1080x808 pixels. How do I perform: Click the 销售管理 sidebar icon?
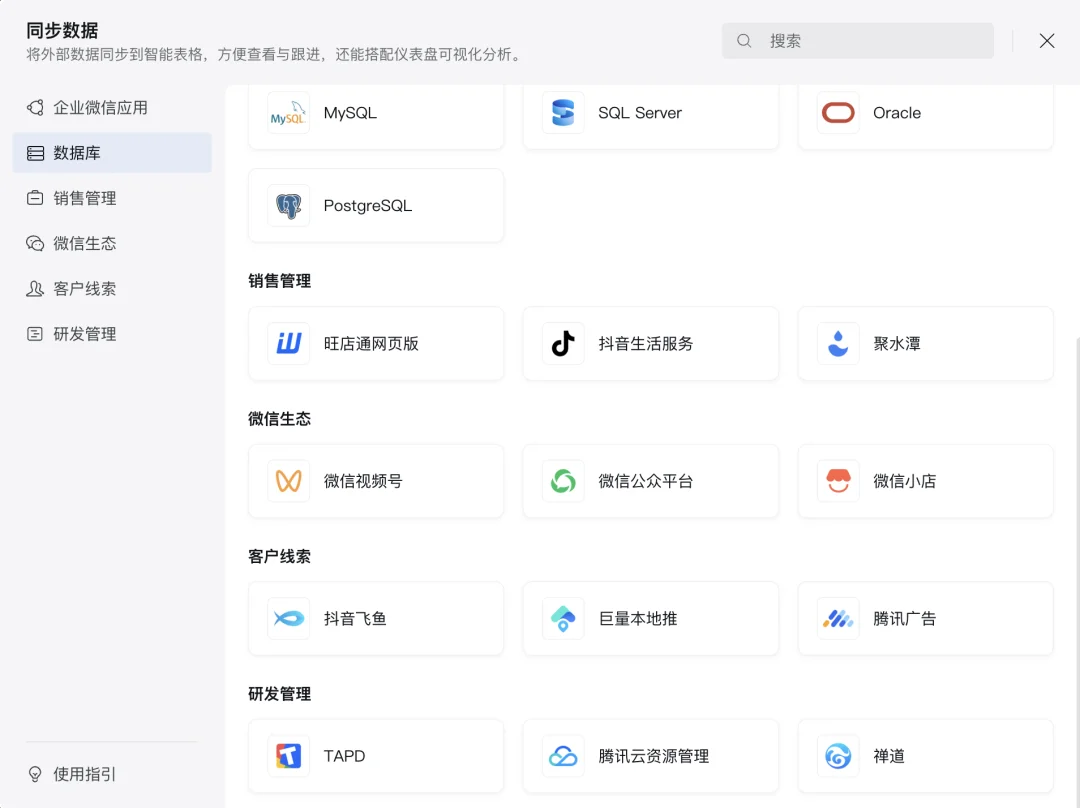pos(35,198)
